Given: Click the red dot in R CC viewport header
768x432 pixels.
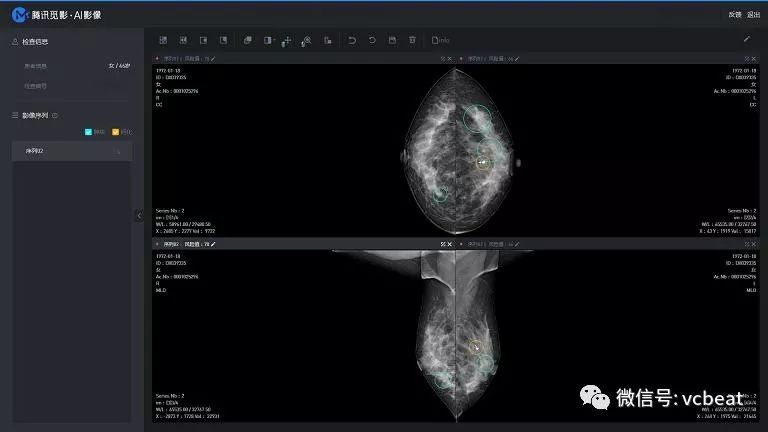Looking at the screenshot, I should pyautogui.click(x=157, y=59).
